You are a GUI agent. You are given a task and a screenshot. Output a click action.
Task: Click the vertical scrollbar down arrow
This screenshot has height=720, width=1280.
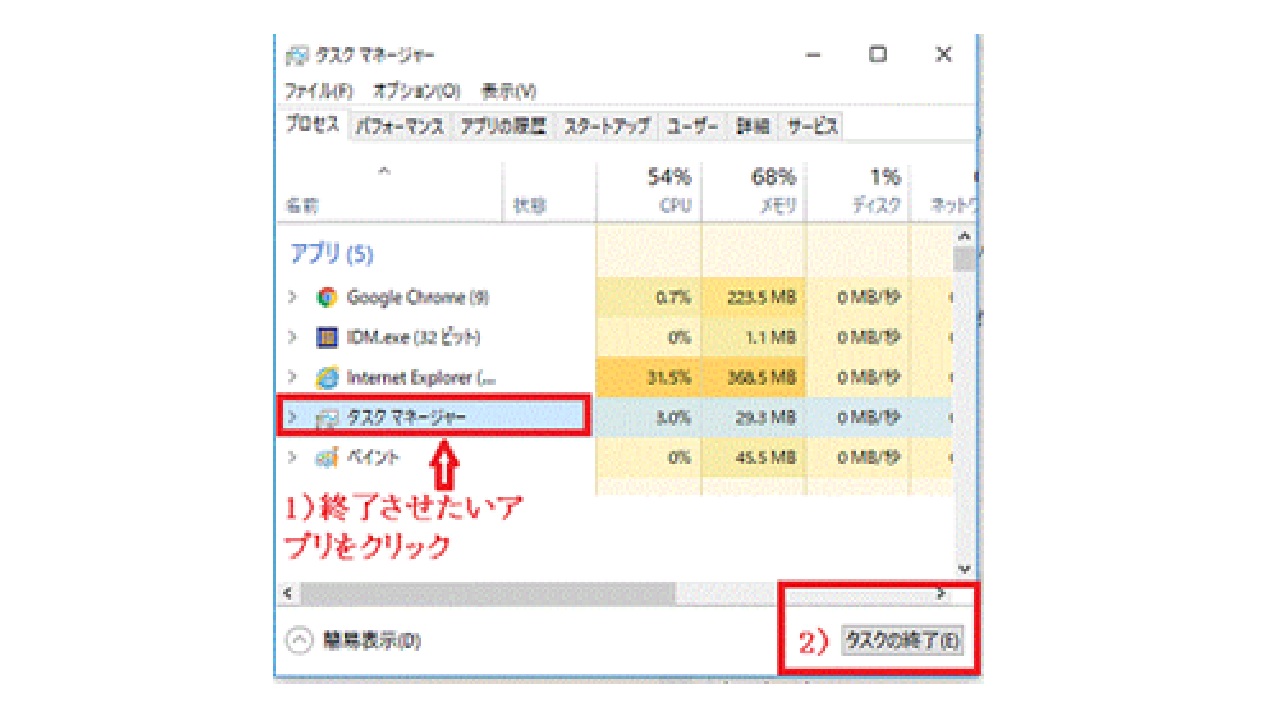[x=964, y=568]
